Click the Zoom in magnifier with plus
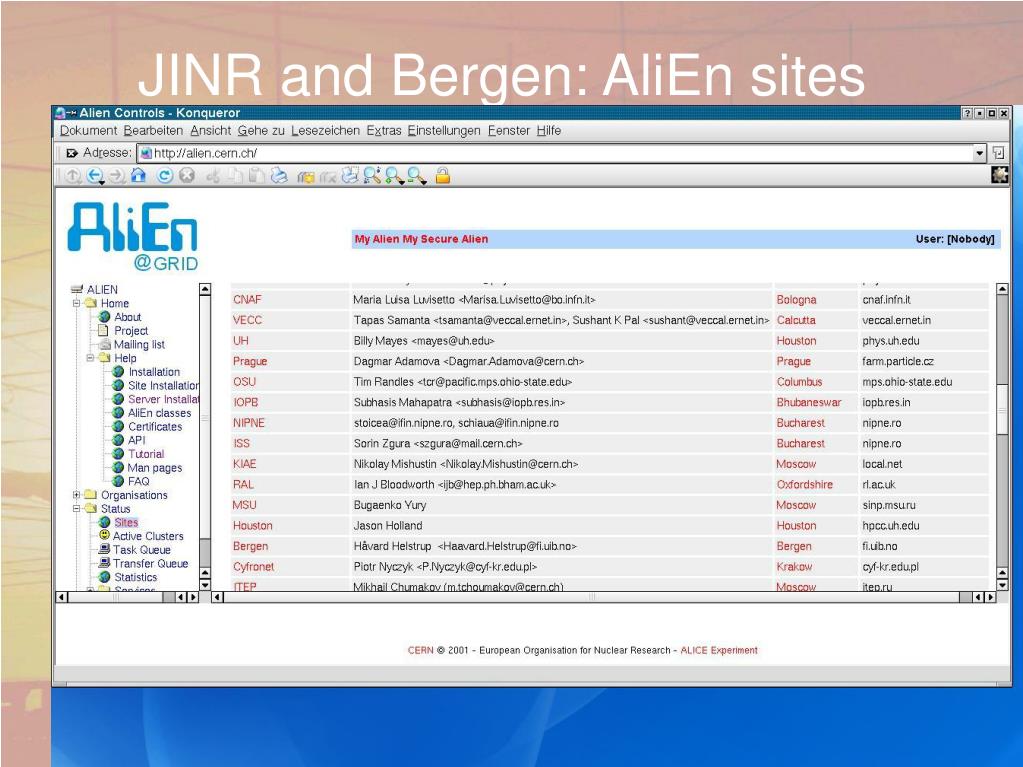 click(x=393, y=175)
